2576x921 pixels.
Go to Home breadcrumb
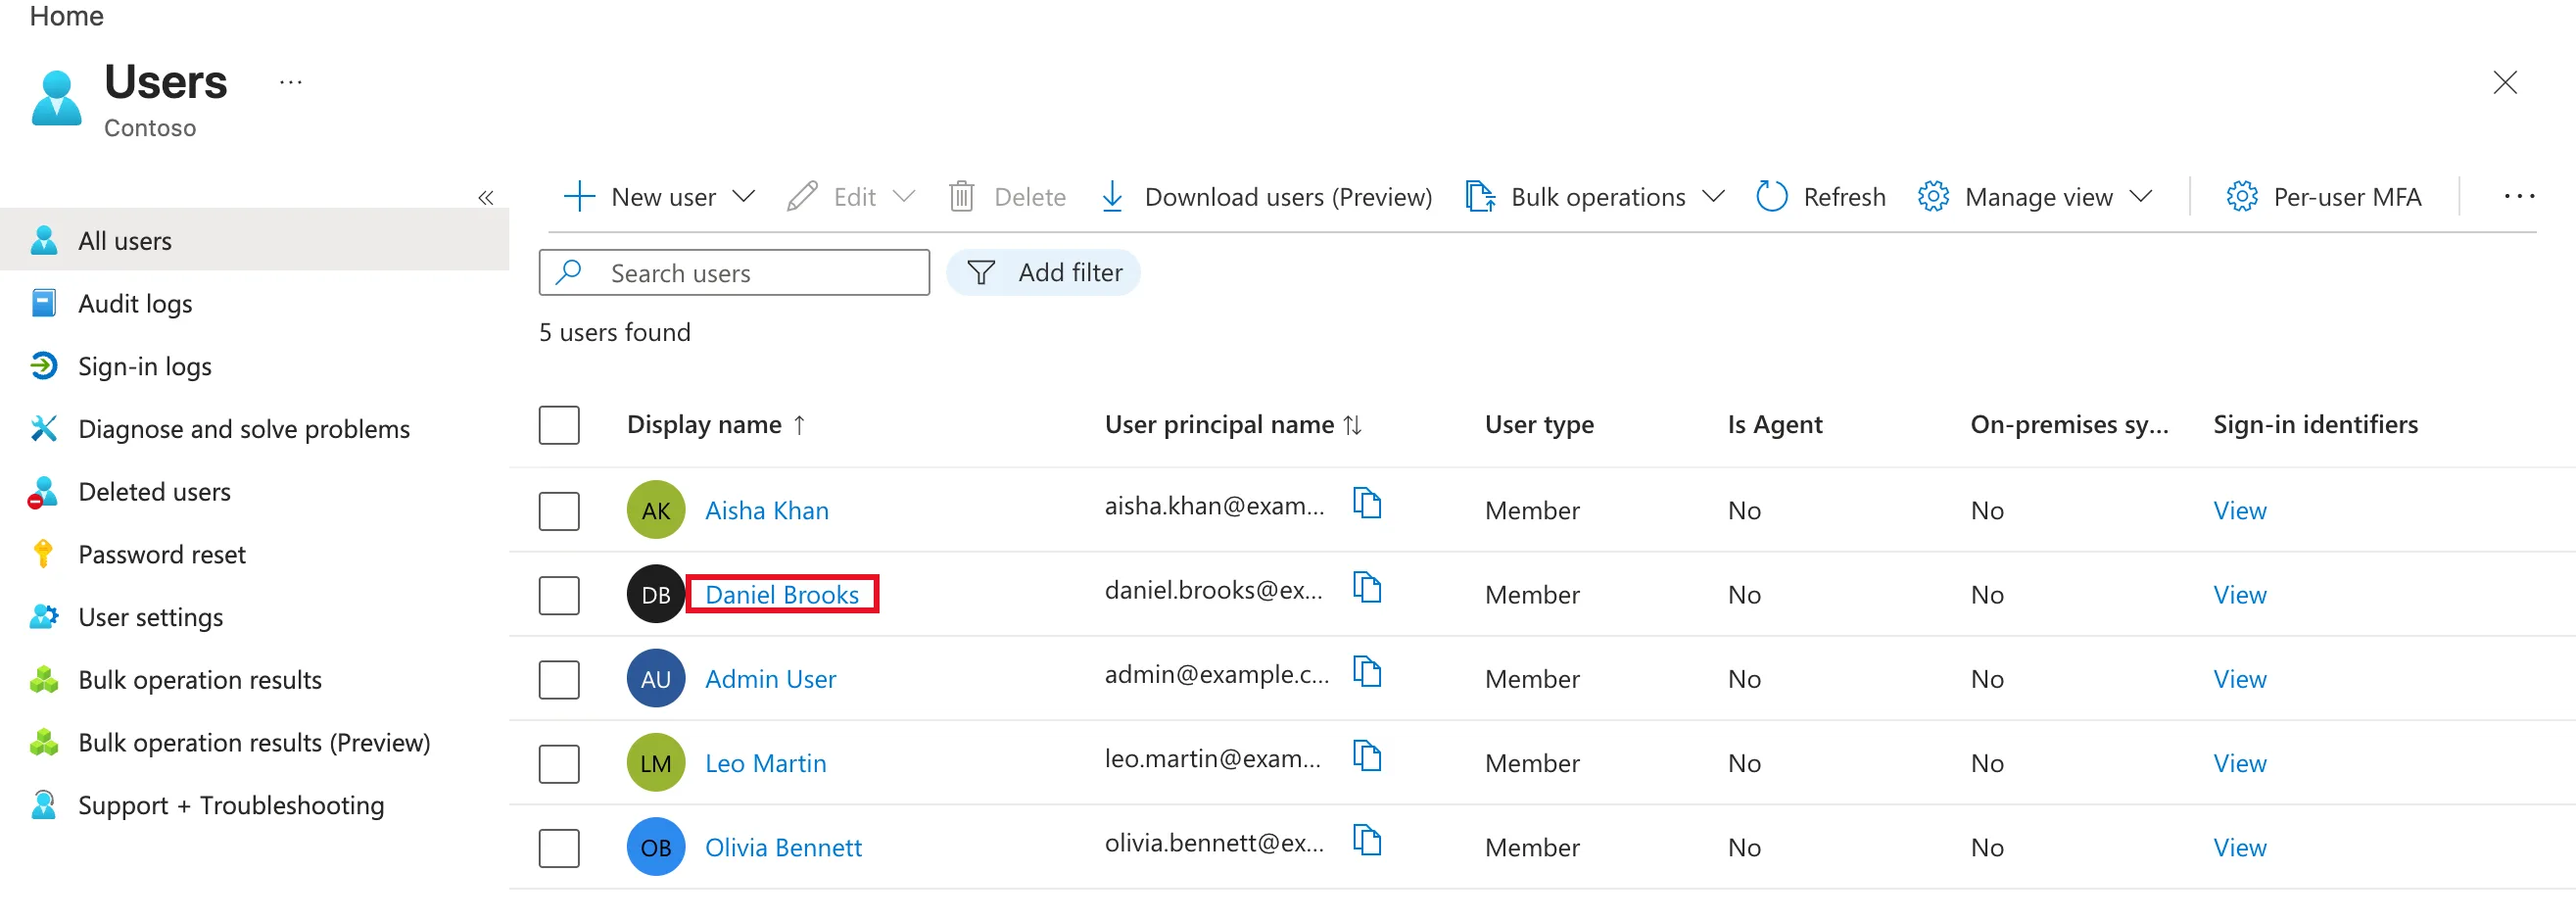tap(66, 15)
